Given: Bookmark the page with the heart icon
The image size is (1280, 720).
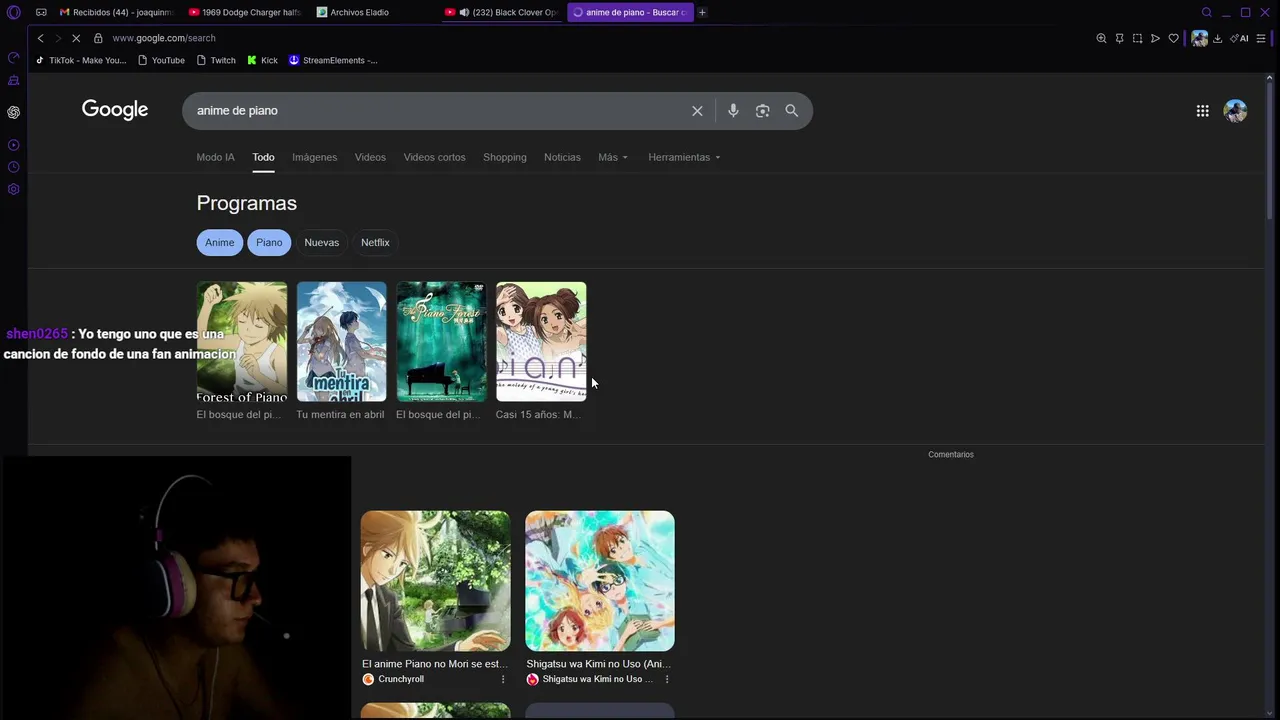Looking at the screenshot, I should point(1173,38).
